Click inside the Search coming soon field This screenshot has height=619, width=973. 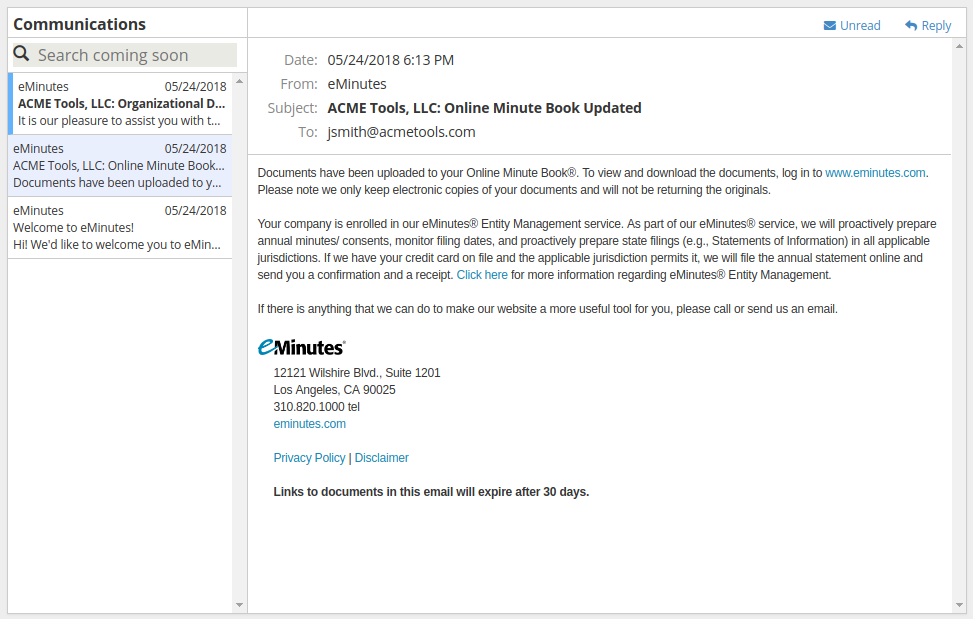[x=135, y=55]
